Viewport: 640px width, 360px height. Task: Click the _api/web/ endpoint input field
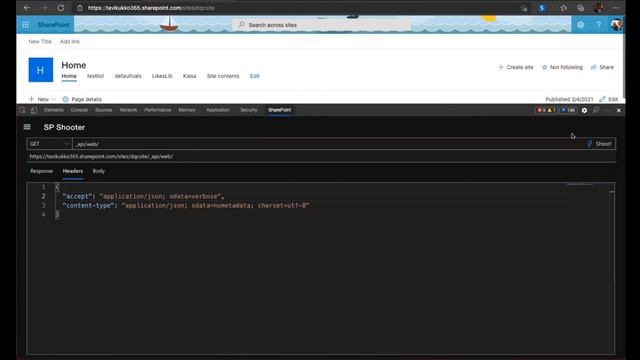[328, 144]
